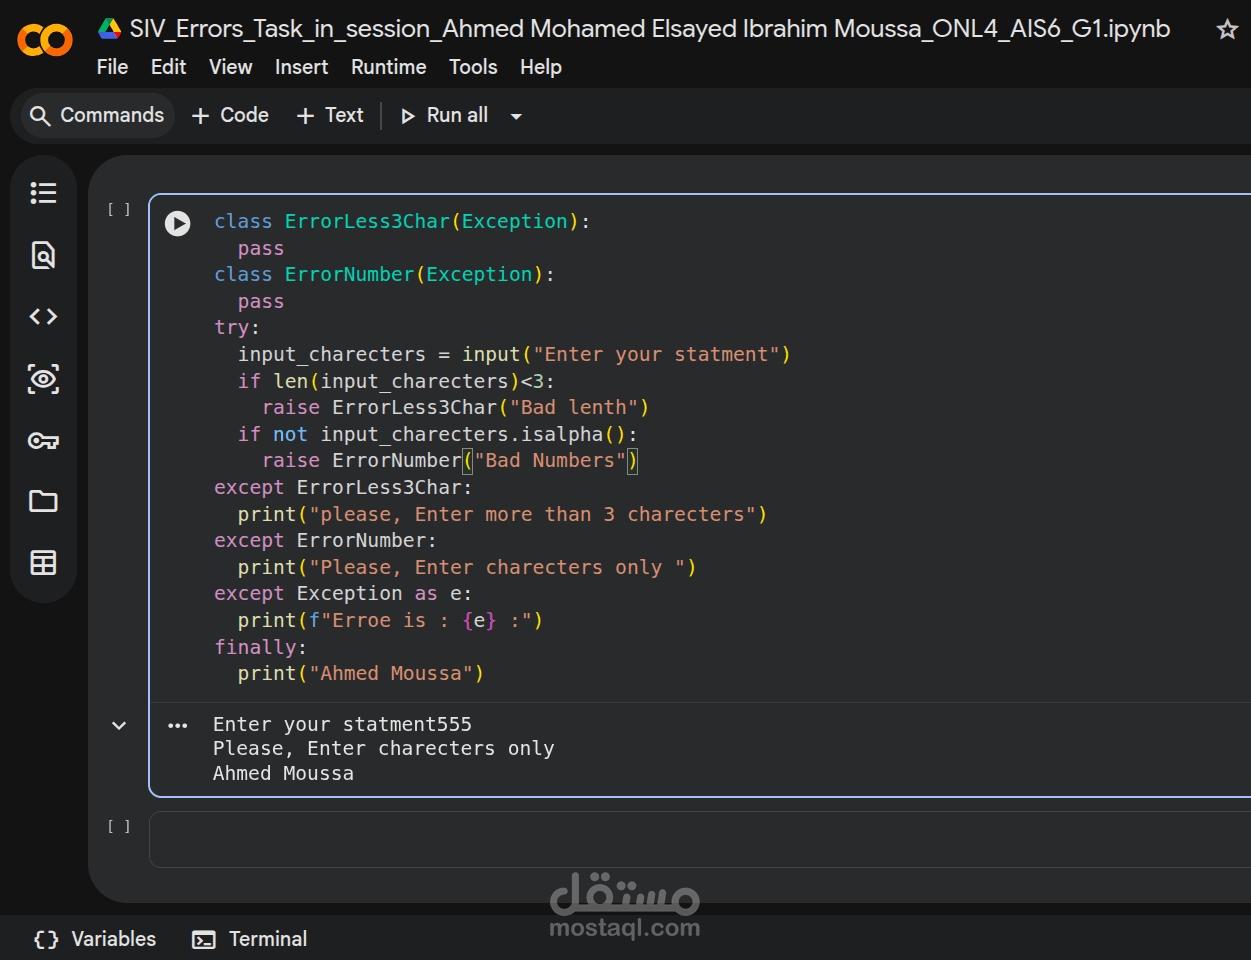This screenshot has width=1251, height=960.
Task: Open the table of contents sidebar icon
Action: (43, 193)
